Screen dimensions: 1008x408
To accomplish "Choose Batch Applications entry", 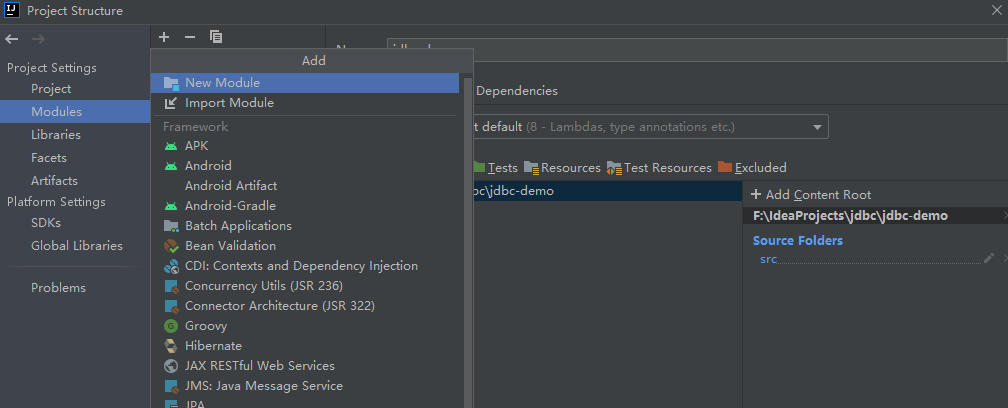I will coord(305,226).
